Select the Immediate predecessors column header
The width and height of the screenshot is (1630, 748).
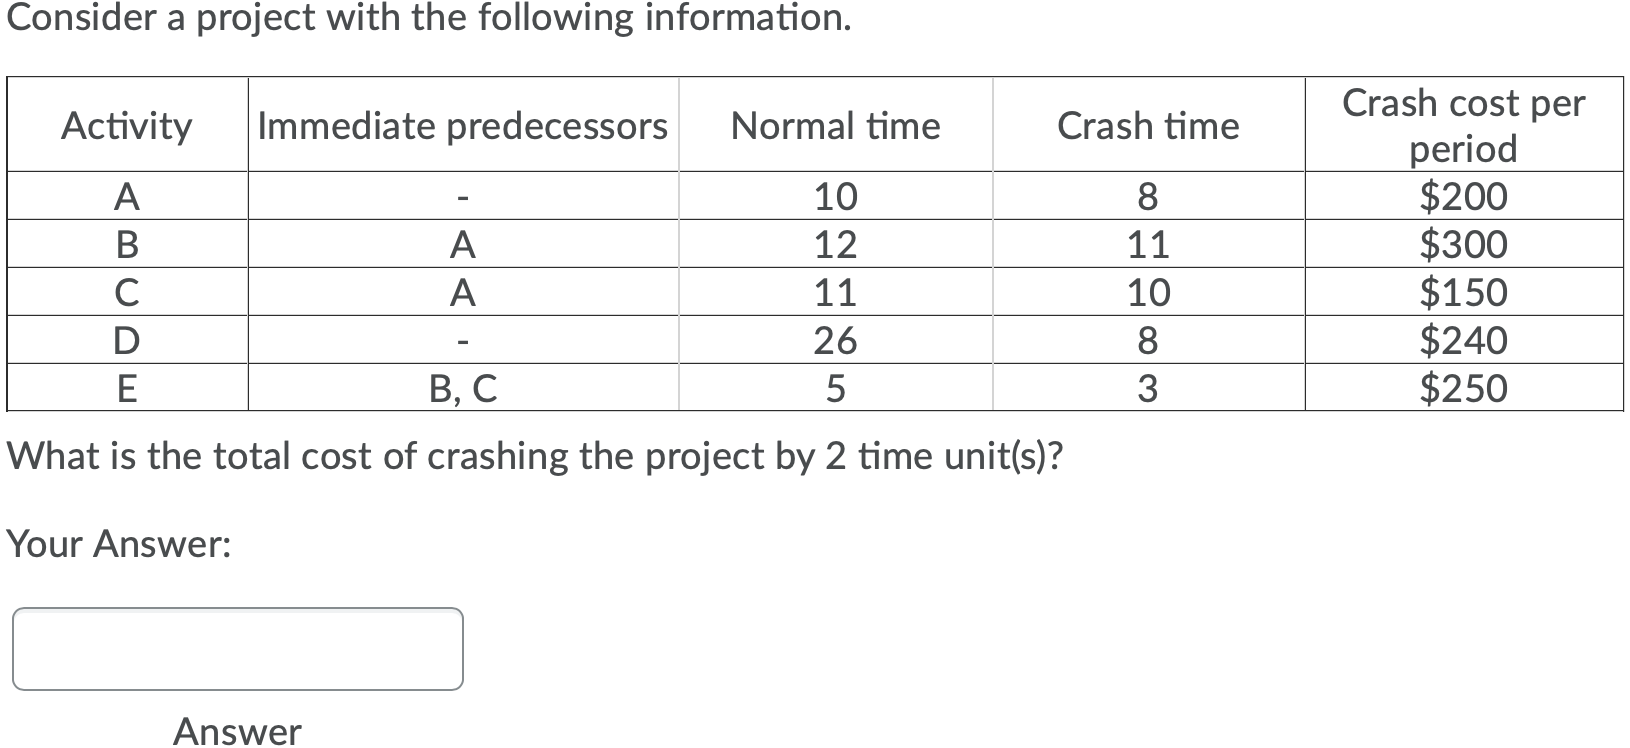click(x=463, y=126)
